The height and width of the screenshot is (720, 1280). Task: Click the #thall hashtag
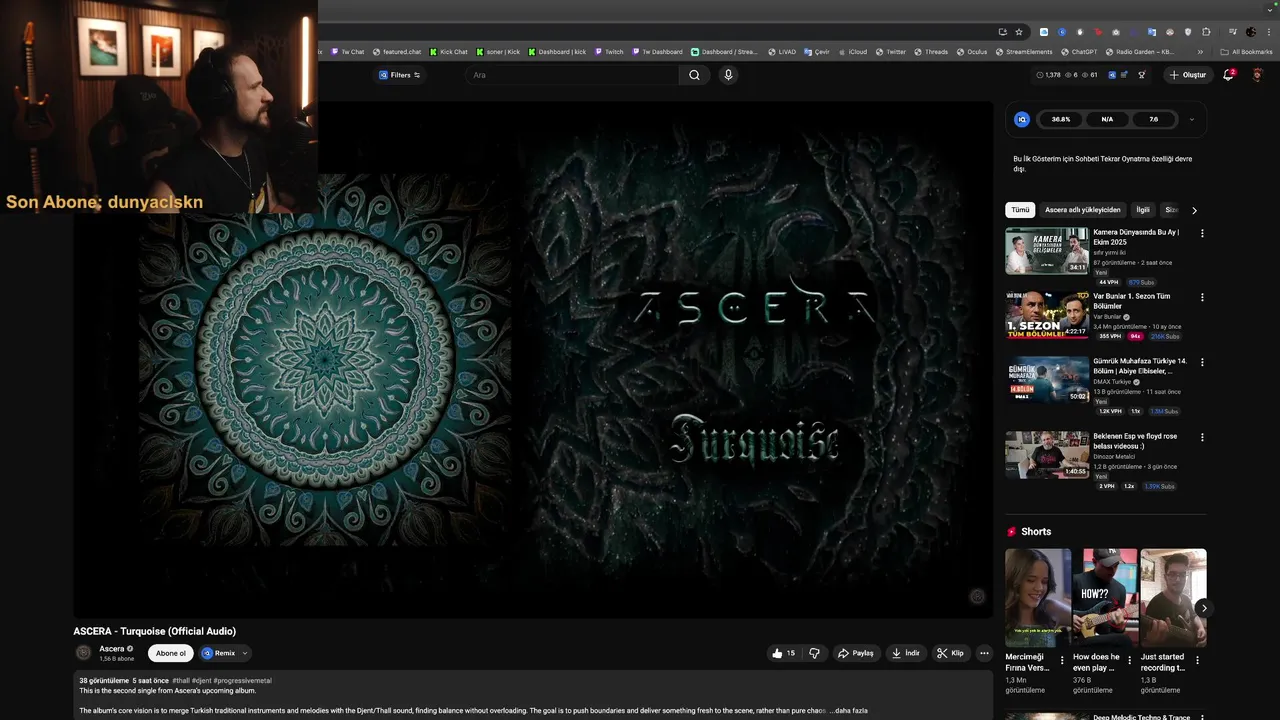pyautogui.click(x=181, y=680)
